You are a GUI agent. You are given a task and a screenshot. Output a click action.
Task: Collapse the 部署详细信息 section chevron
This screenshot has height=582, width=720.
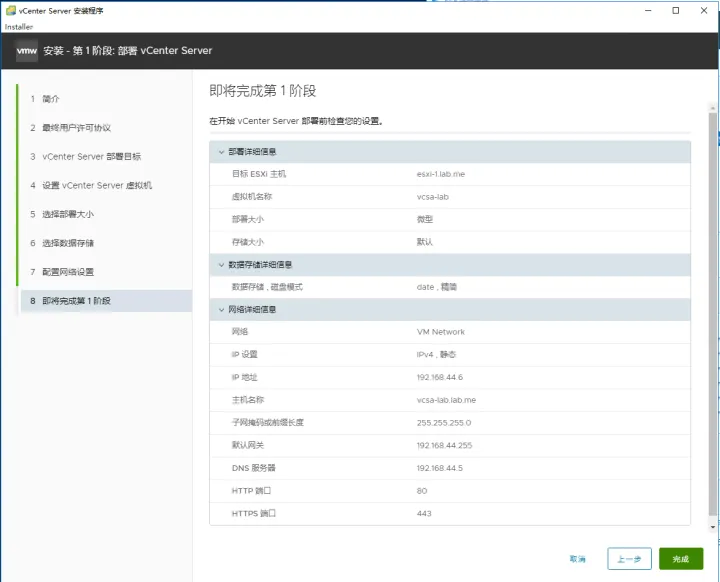click(x=221, y=152)
